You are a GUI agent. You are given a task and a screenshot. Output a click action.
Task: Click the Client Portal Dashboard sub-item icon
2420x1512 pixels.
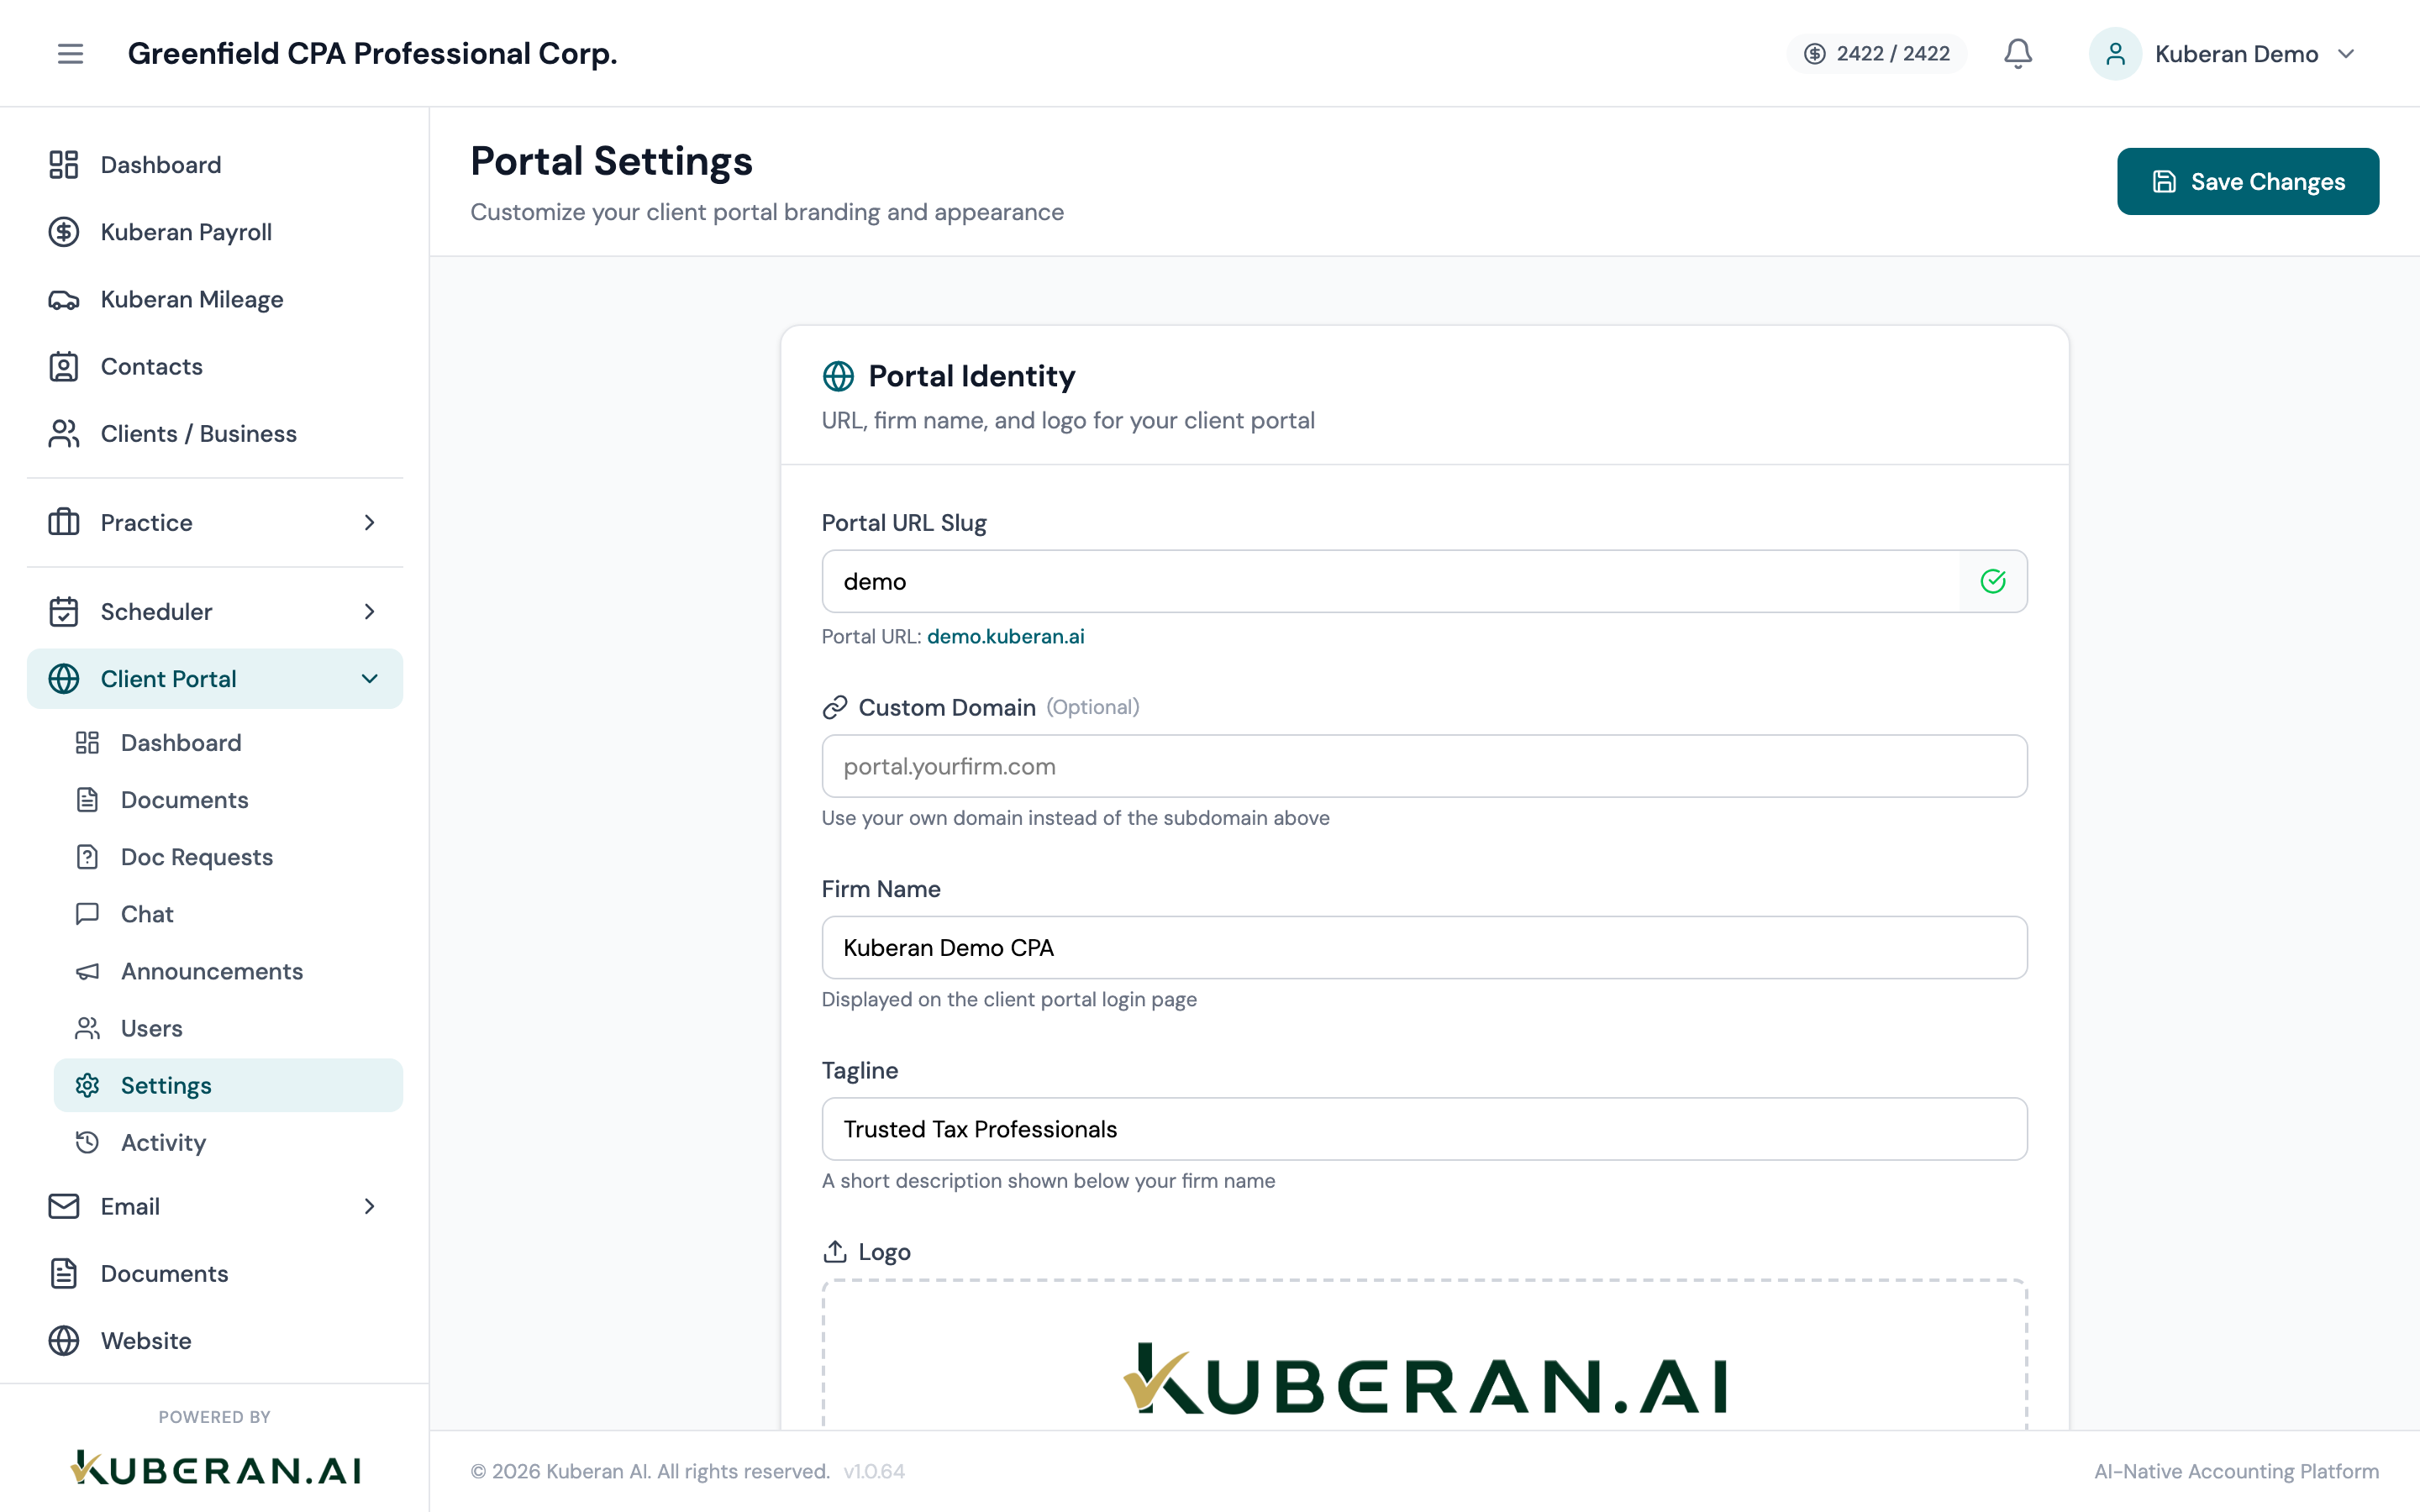[x=87, y=742]
